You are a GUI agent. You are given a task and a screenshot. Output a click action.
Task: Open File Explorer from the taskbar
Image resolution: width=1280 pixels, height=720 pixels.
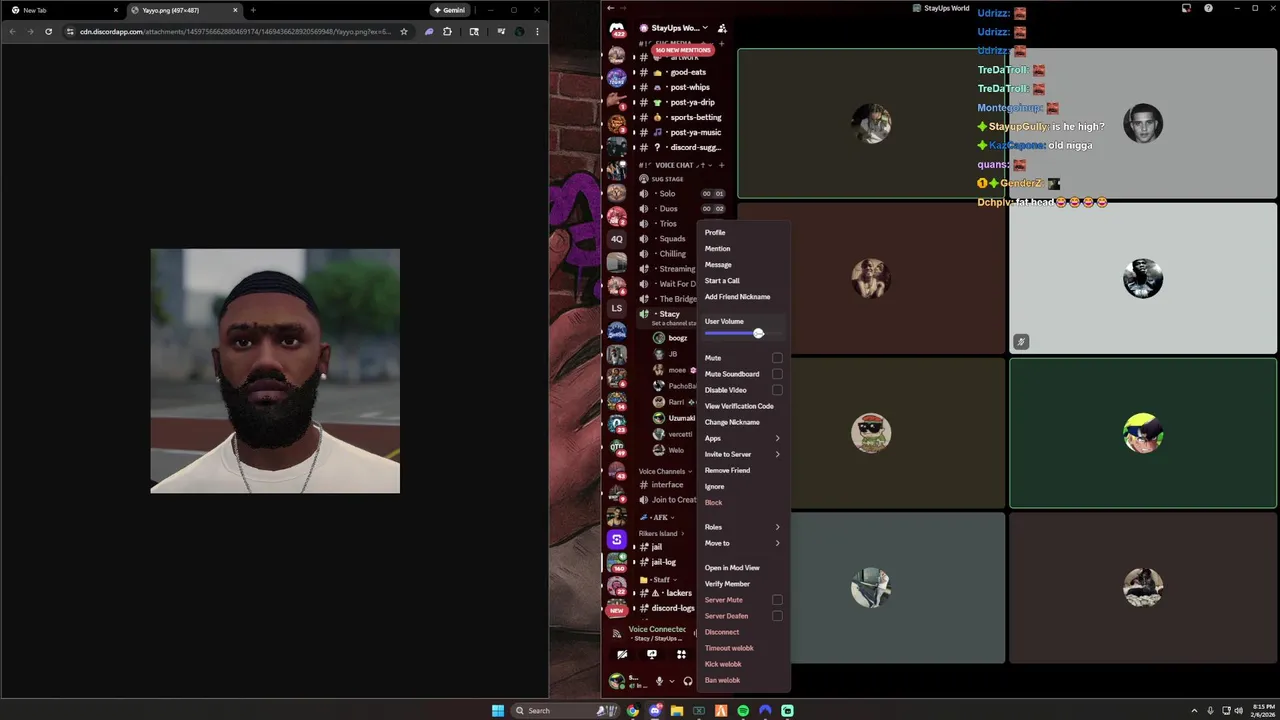pos(677,711)
